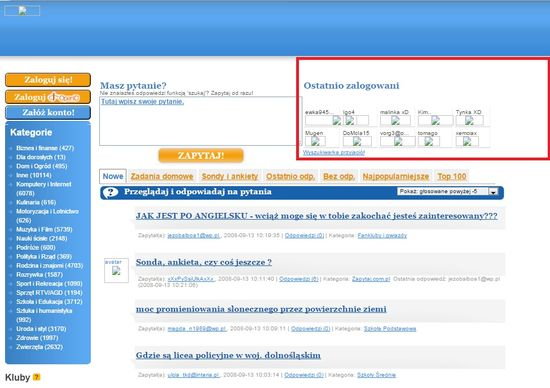Open malinka xD user avatar
Viewport: 550px width, 388px height.
click(395, 121)
